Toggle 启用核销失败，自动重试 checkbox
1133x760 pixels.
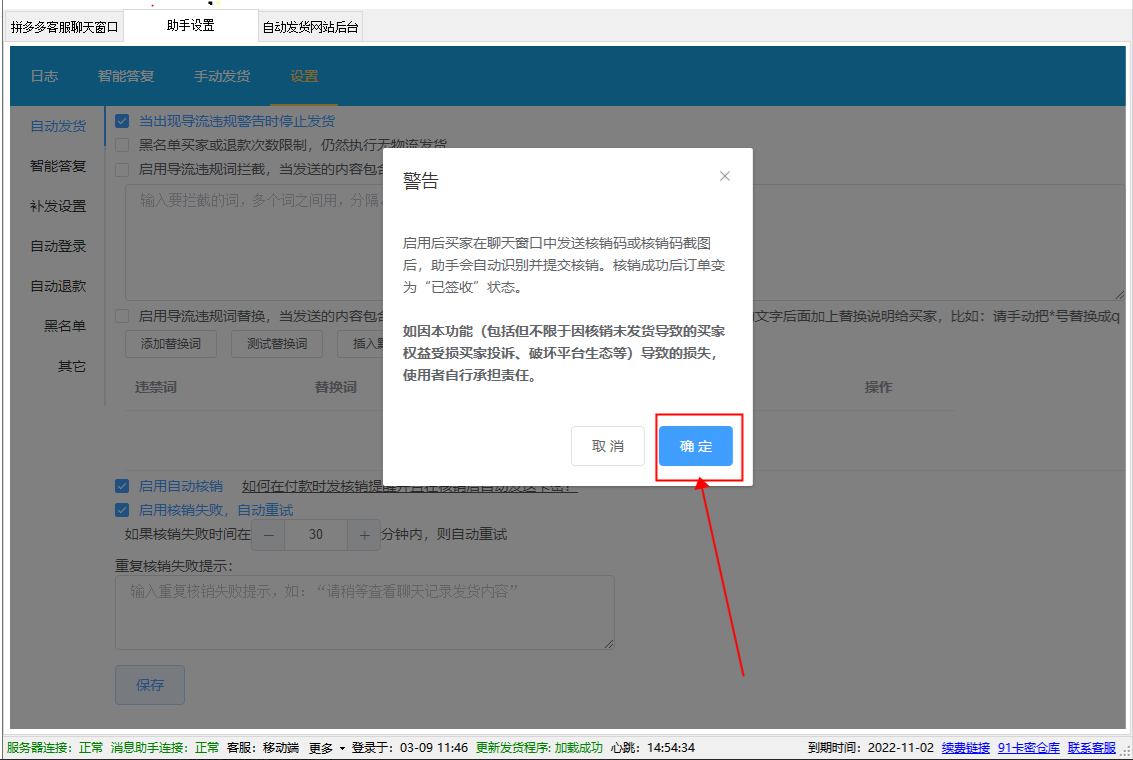[122, 510]
